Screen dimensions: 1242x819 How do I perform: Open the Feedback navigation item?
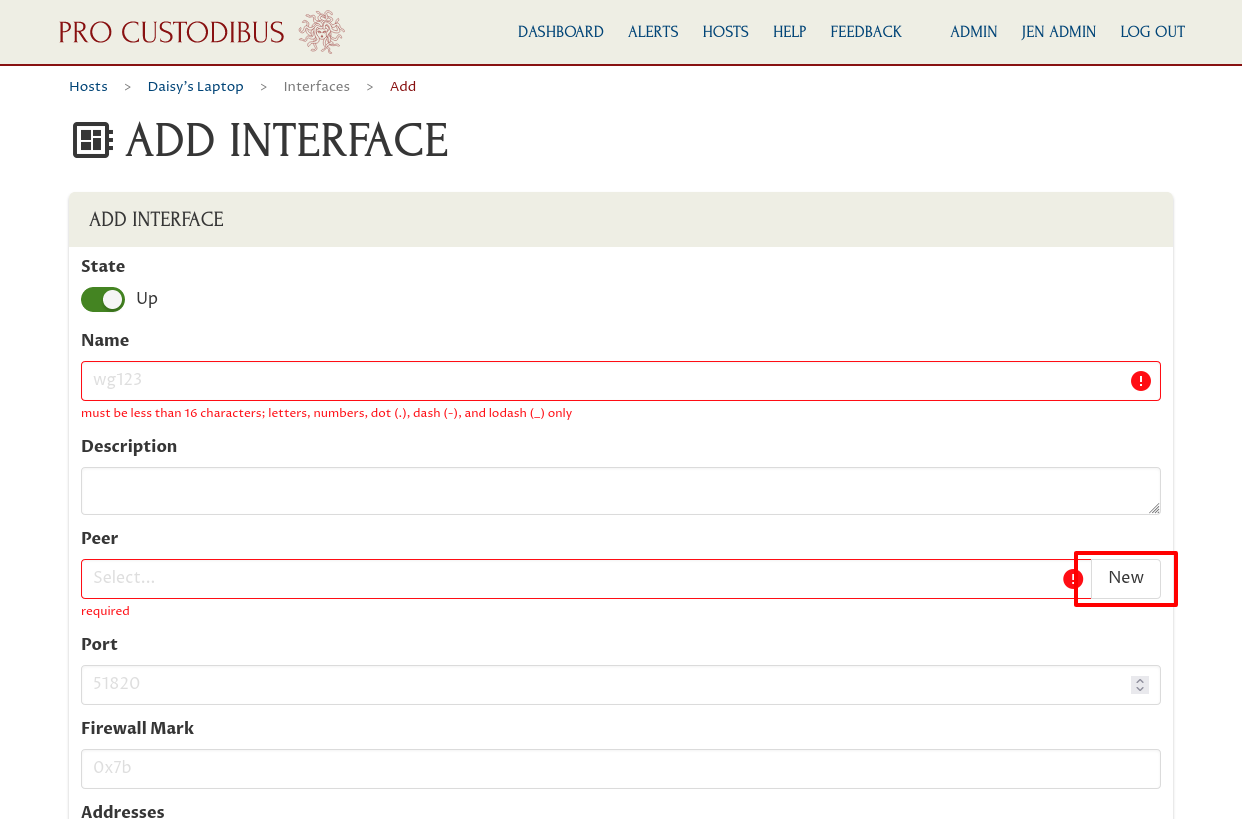click(x=866, y=32)
